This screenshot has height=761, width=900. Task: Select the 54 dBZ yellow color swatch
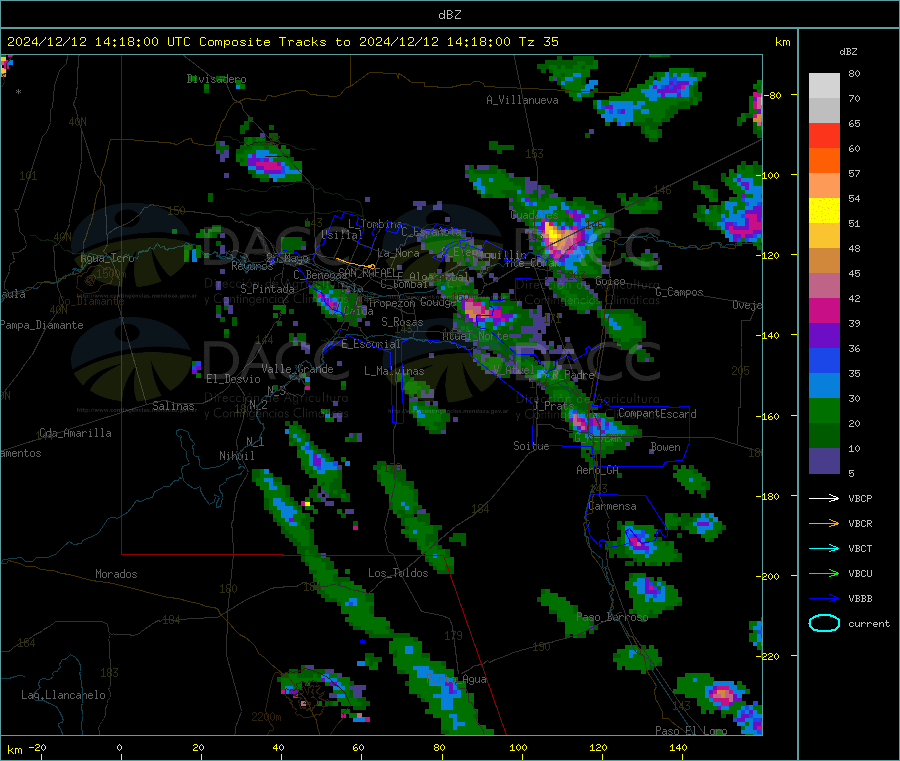[x=824, y=211]
